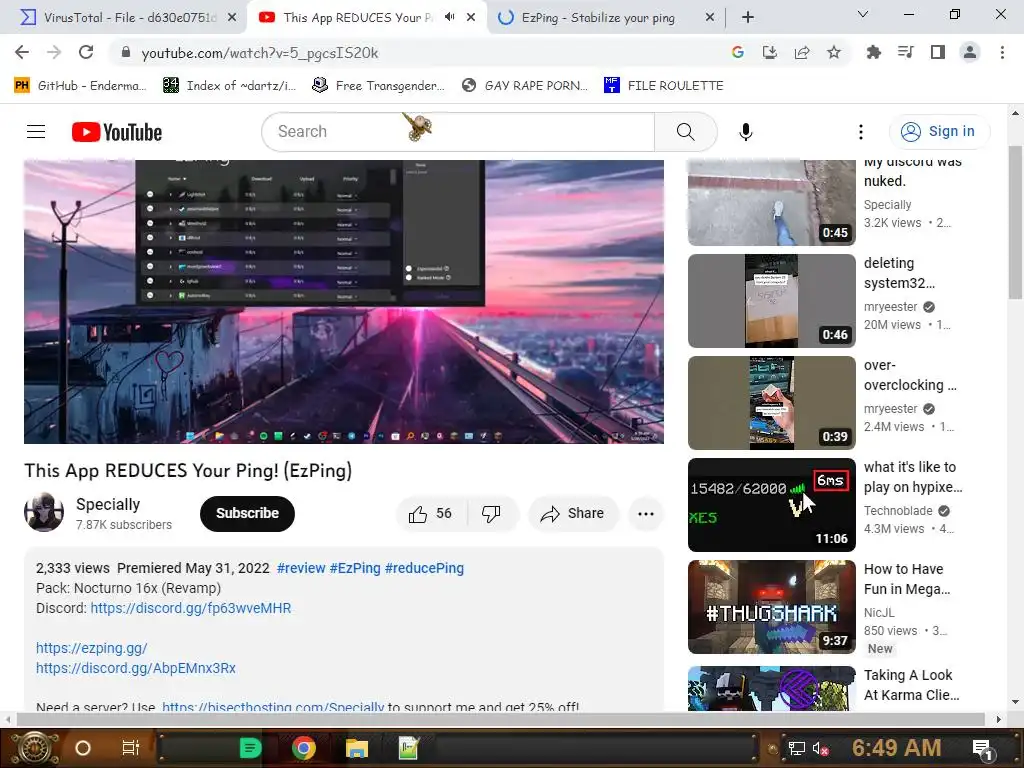
Task: Open GitHub - Enderma bookmark
Action: click(79, 86)
